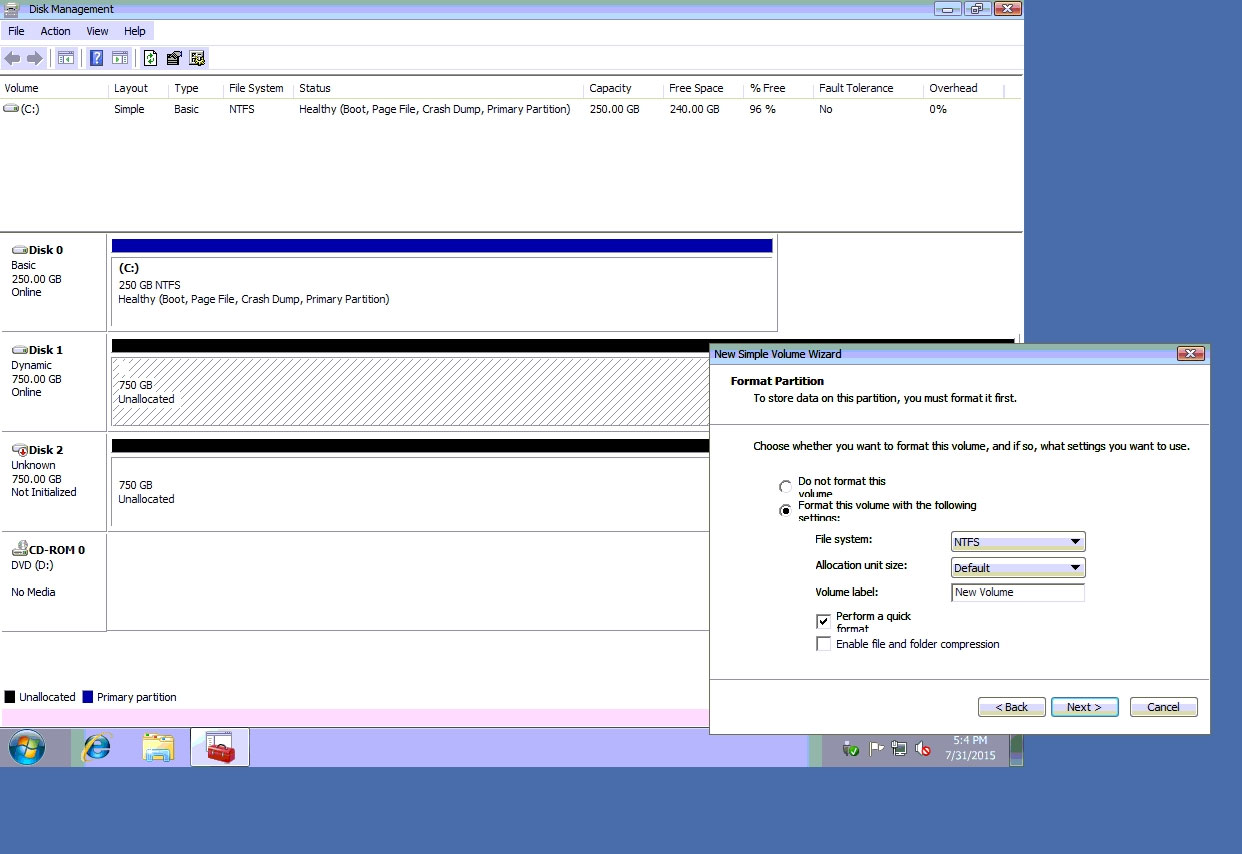Click the Back arrow toolbar icon

(13, 58)
